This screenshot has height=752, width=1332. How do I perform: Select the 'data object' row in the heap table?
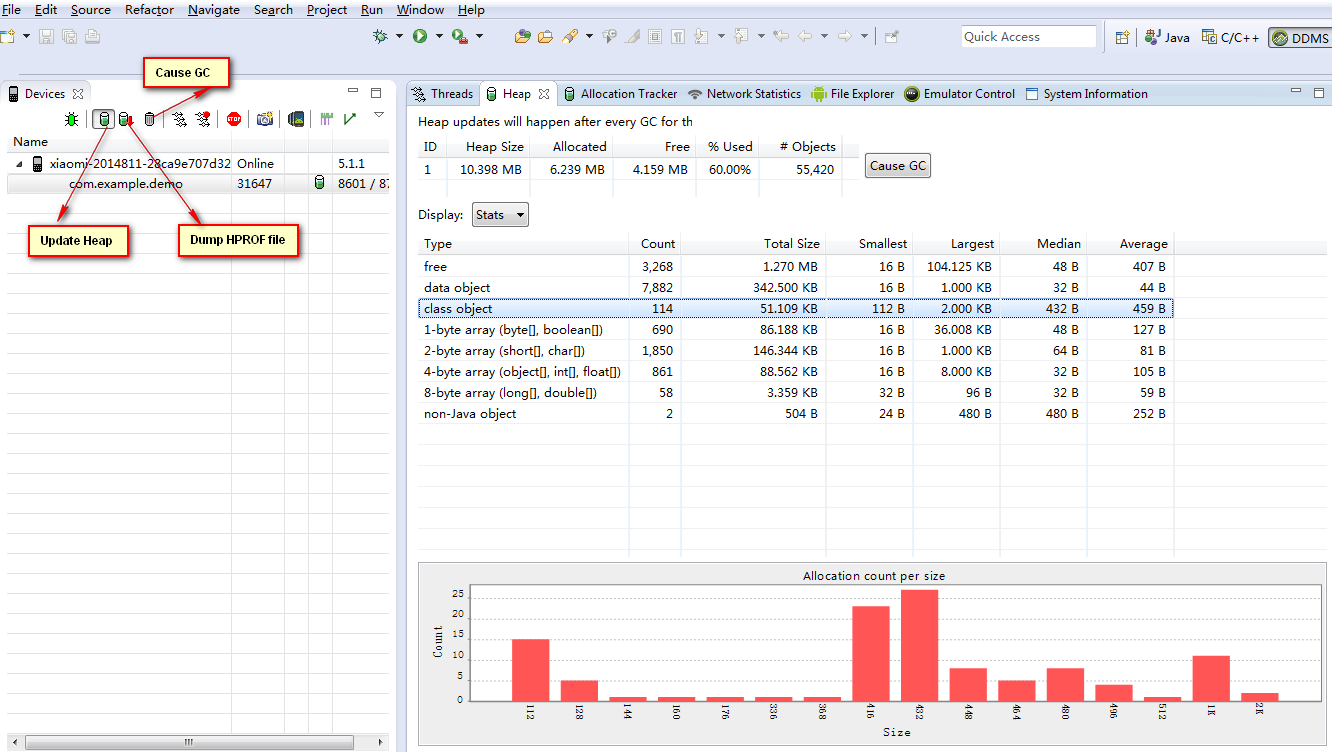[795, 288]
